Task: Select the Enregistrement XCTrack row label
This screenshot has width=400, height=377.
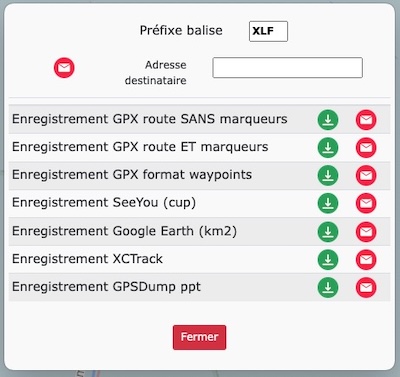Action: pos(87,259)
